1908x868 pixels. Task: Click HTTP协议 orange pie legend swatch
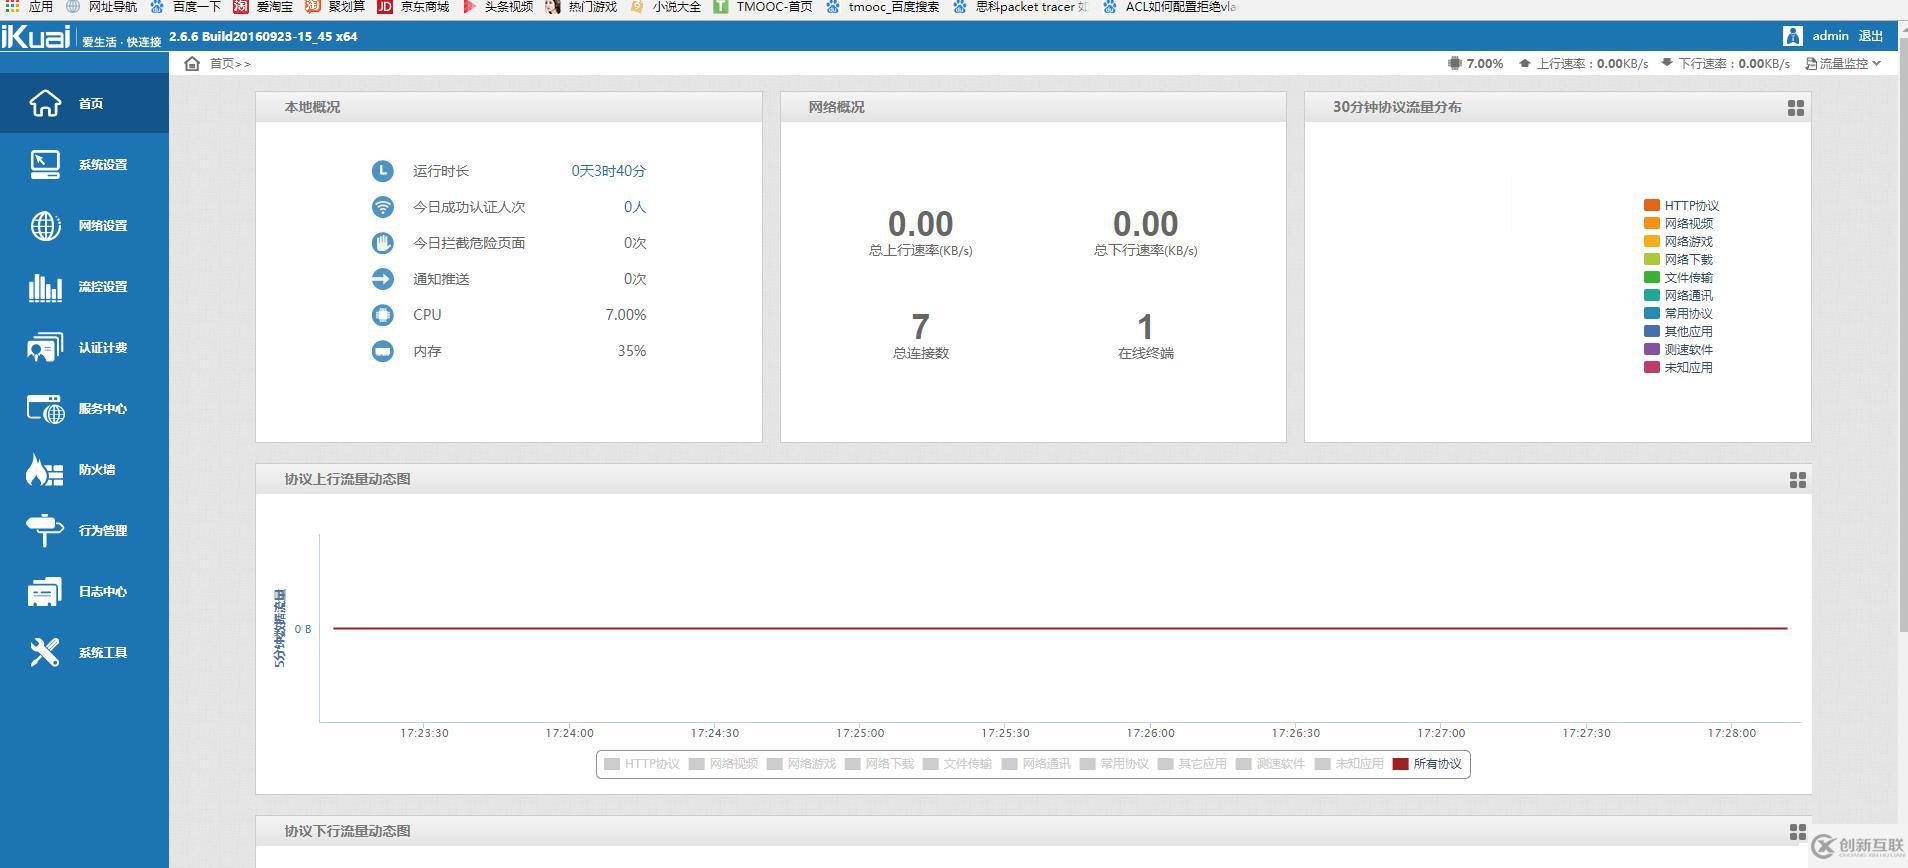(x=1652, y=205)
